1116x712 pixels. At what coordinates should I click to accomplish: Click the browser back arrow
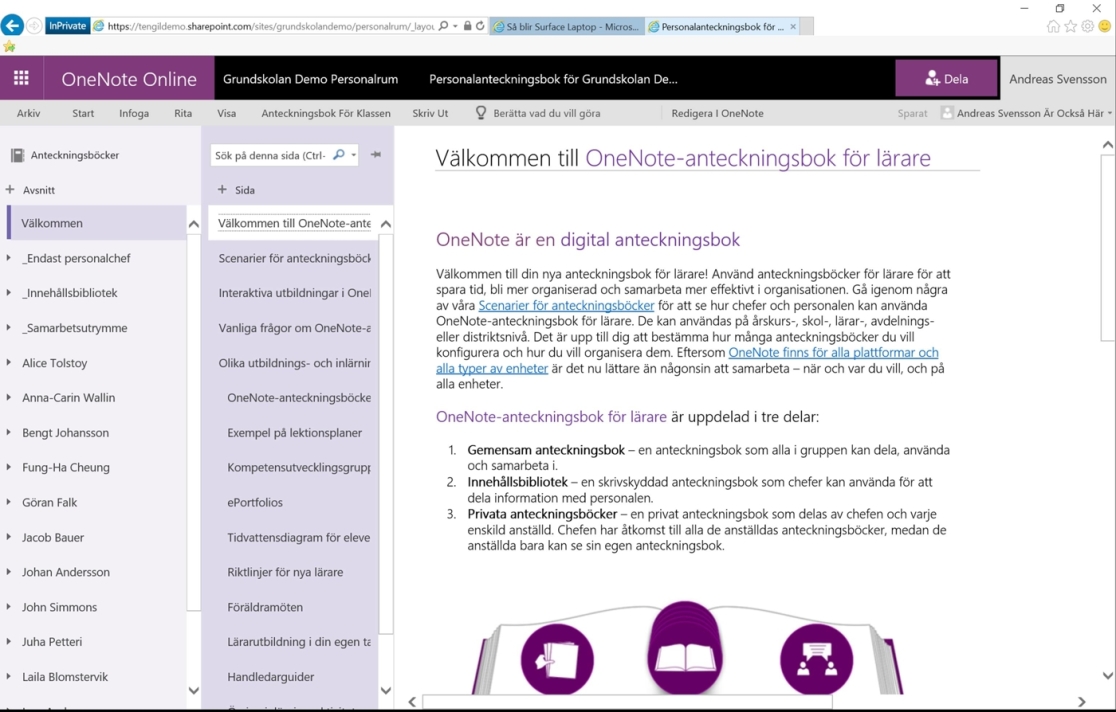14,25
